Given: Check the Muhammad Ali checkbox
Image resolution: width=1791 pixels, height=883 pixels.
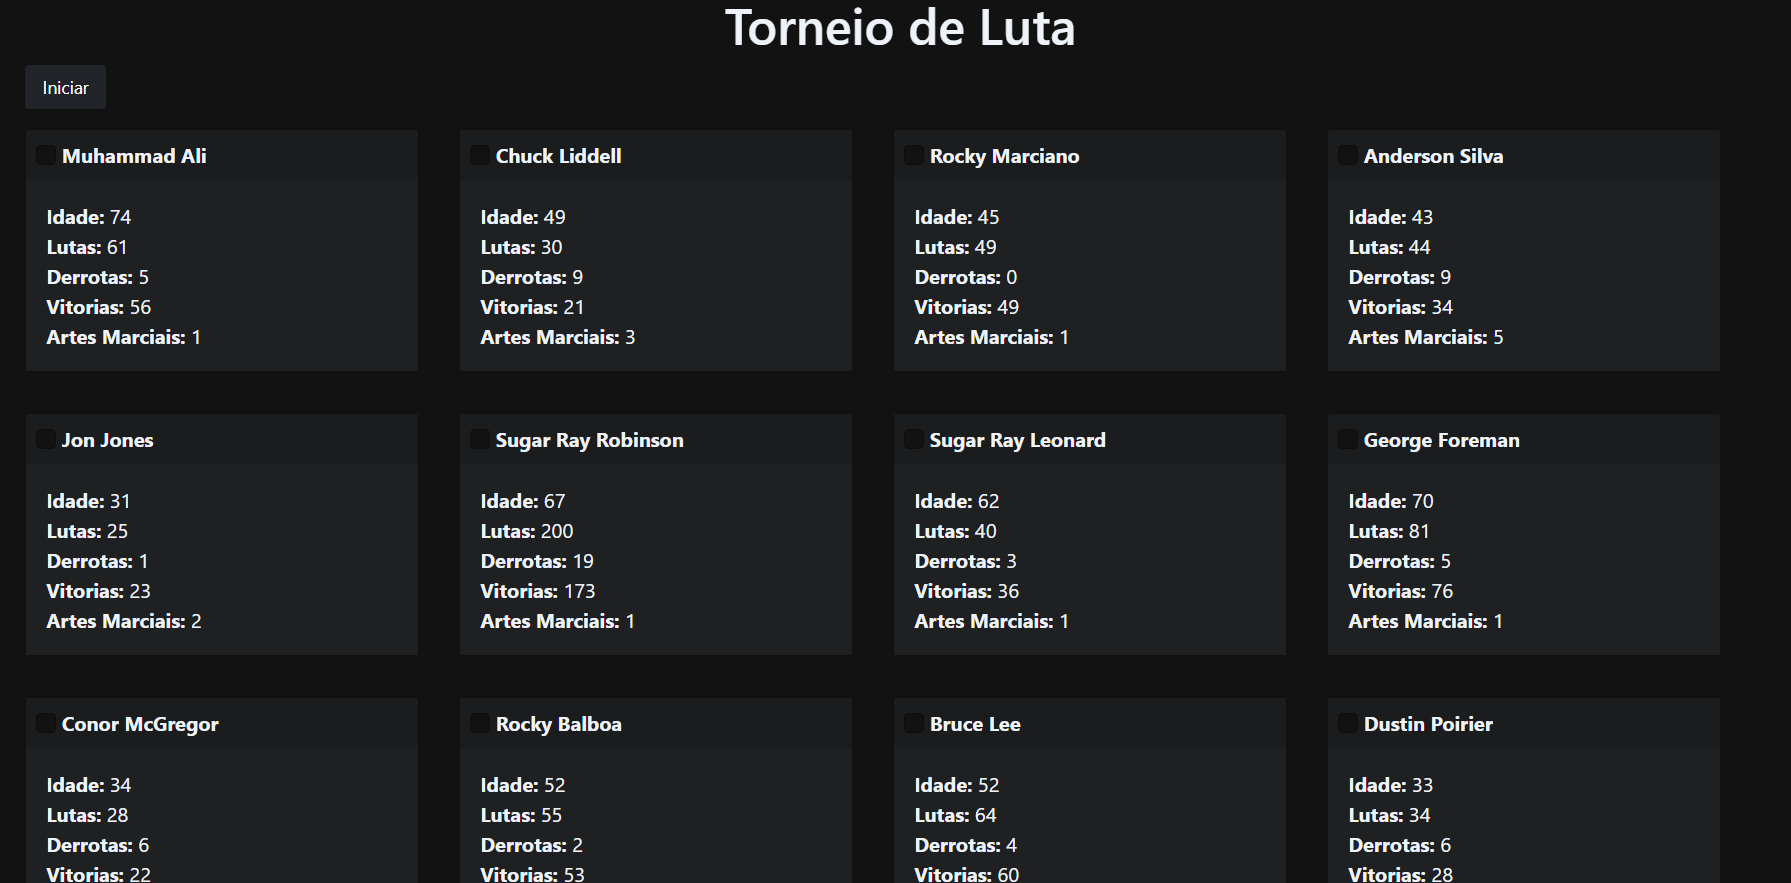Looking at the screenshot, I should pos(45,155).
